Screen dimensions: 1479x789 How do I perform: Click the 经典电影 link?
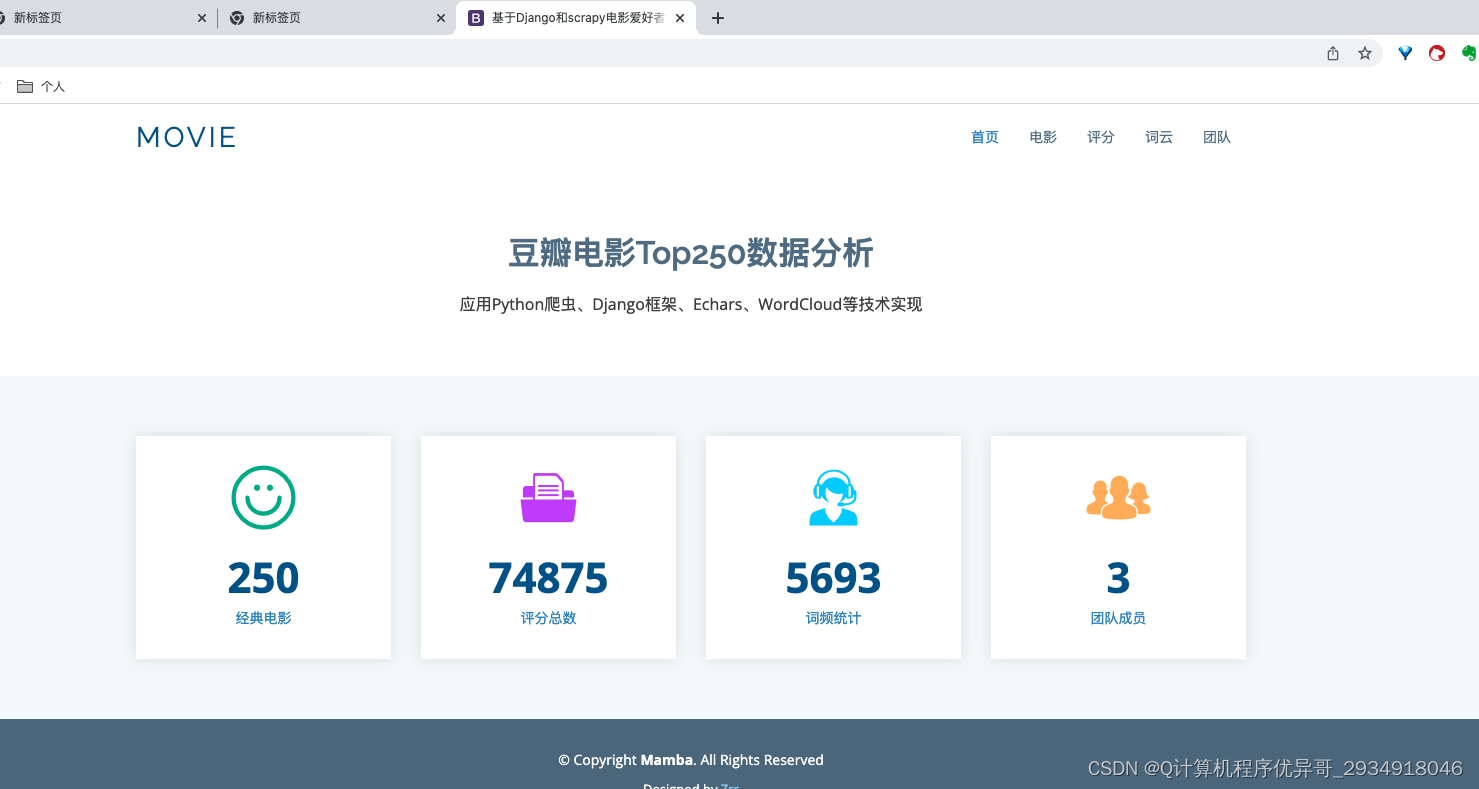263,618
